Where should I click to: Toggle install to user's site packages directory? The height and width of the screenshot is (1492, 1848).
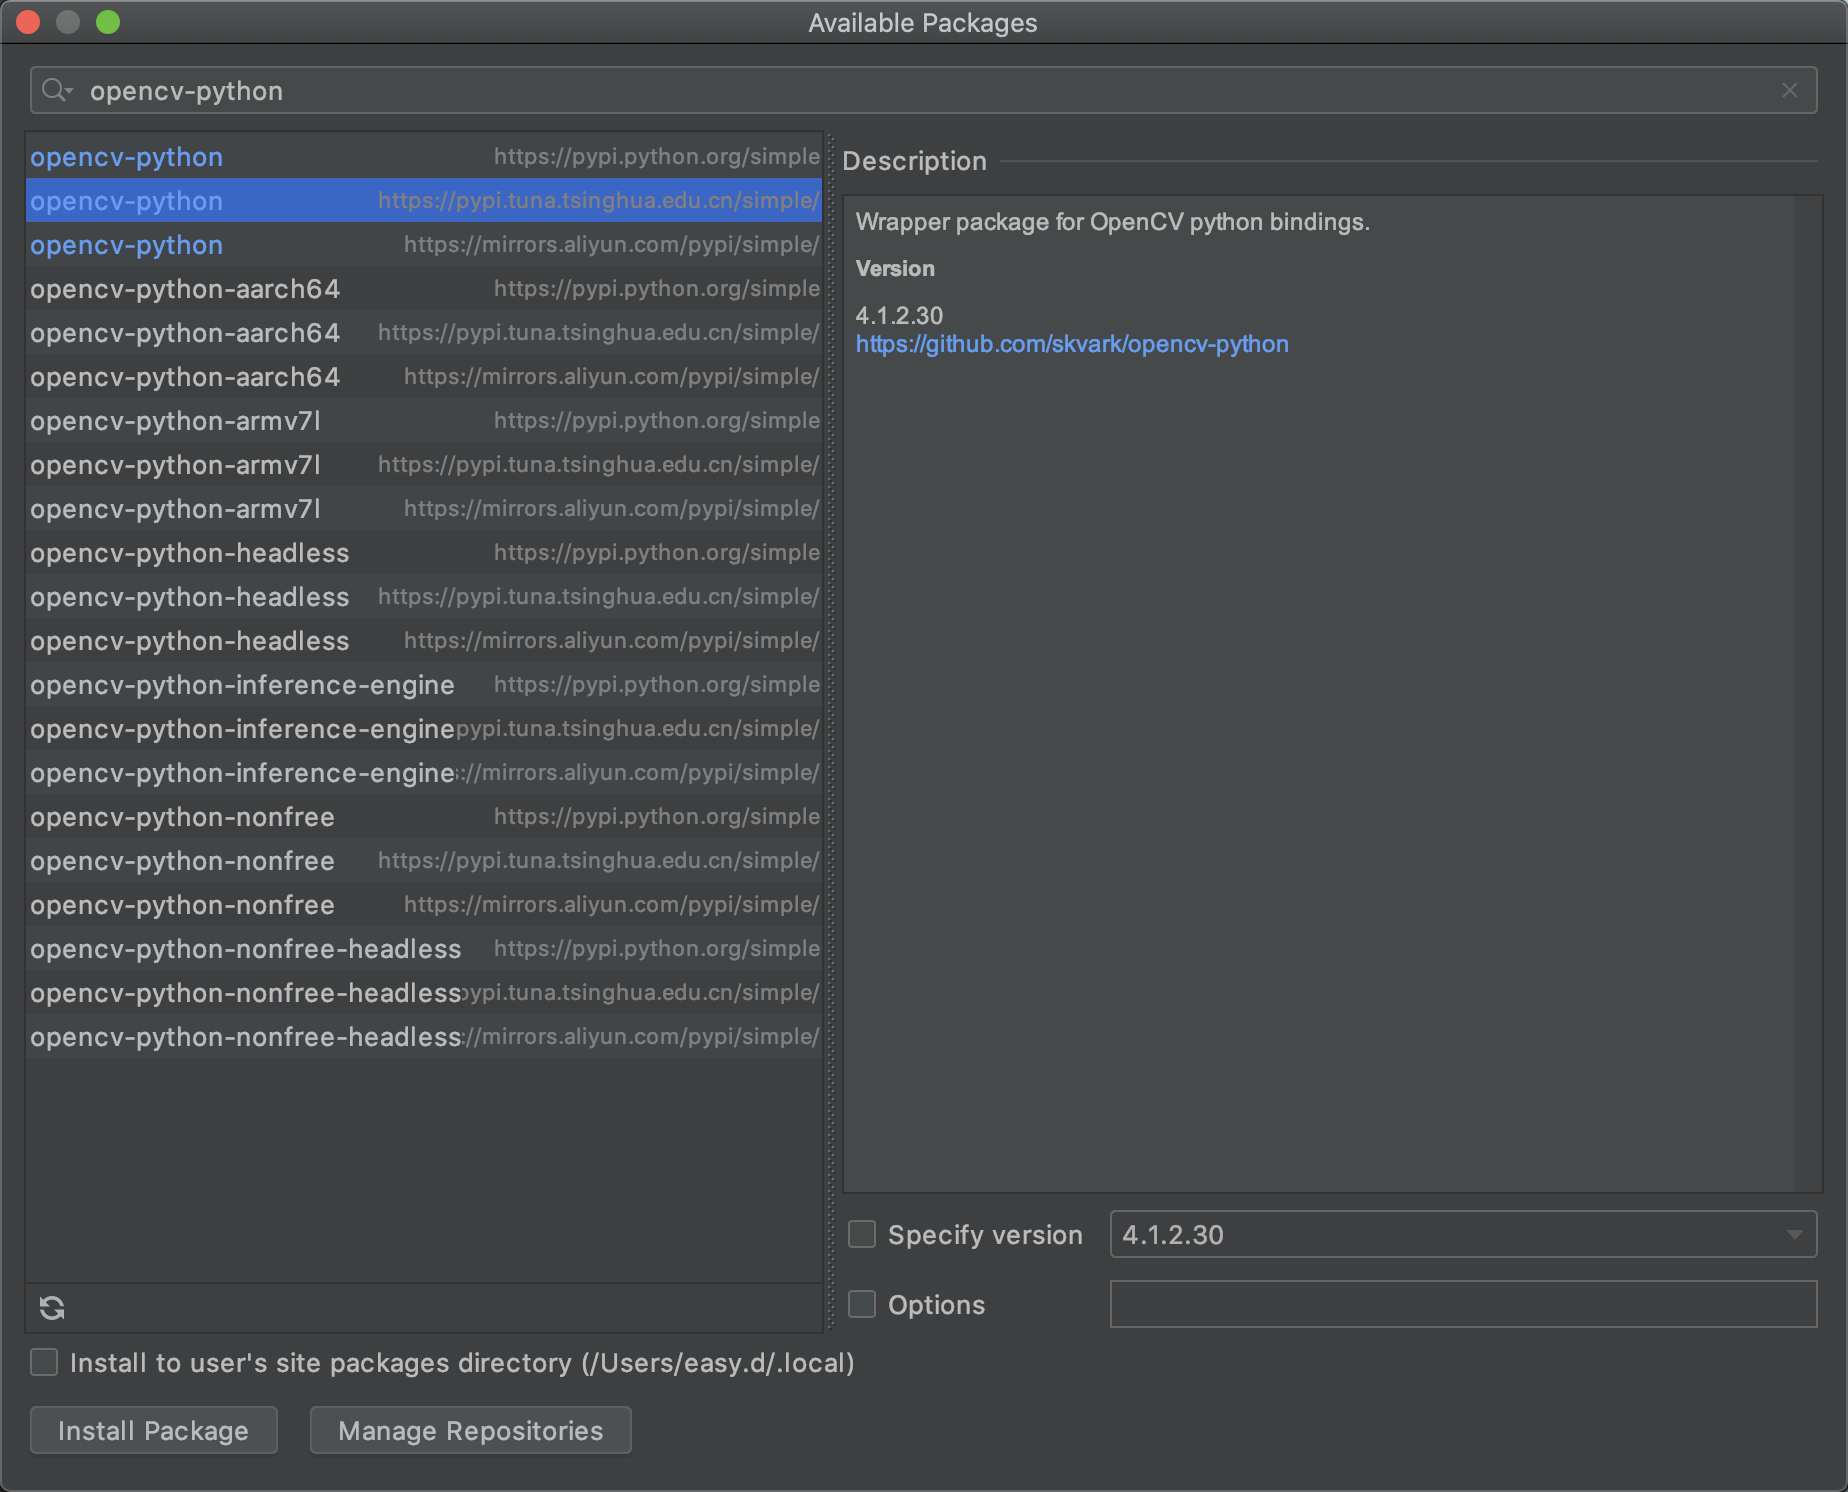point(44,1362)
